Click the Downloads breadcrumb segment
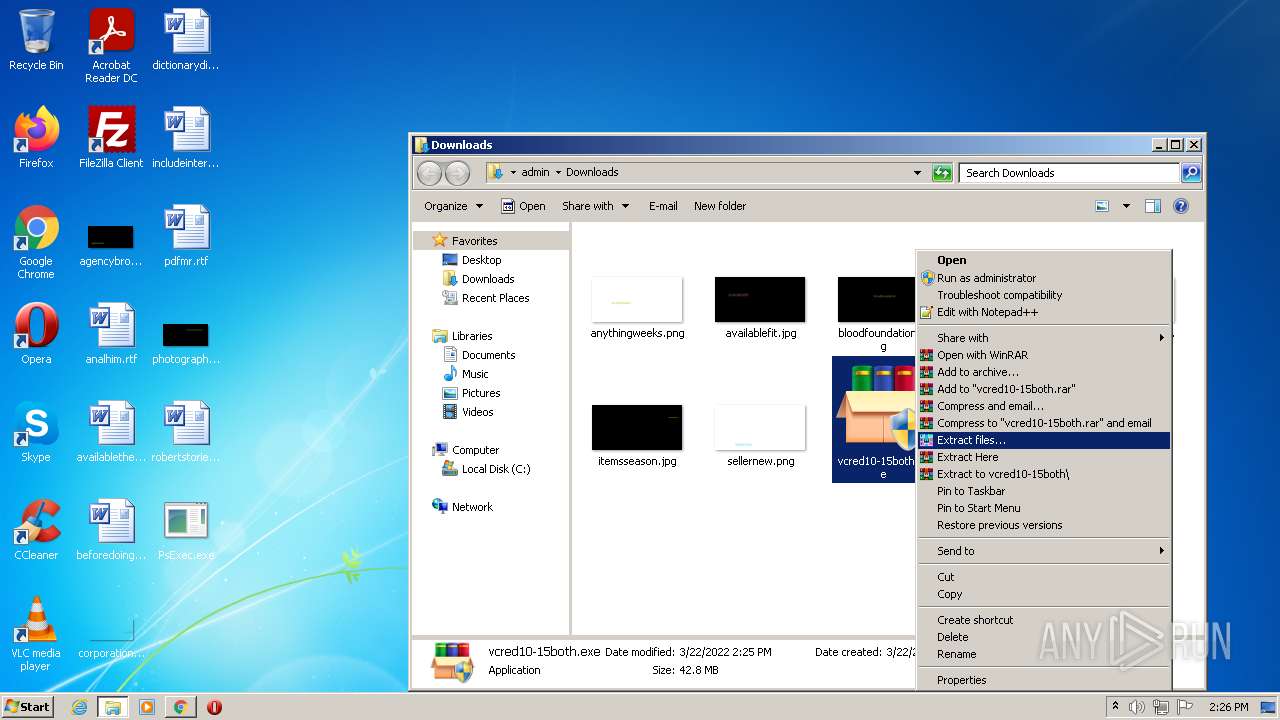This screenshot has width=1280, height=720. point(592,173)
